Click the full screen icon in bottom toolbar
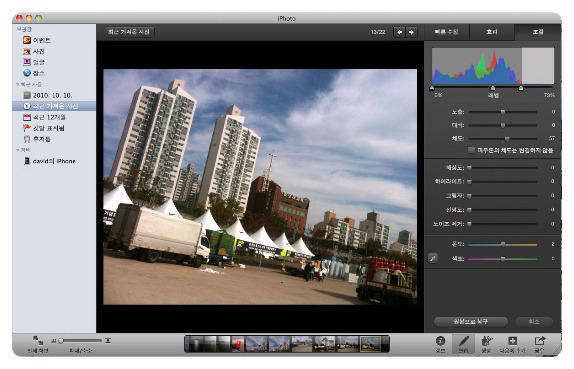 37,340
